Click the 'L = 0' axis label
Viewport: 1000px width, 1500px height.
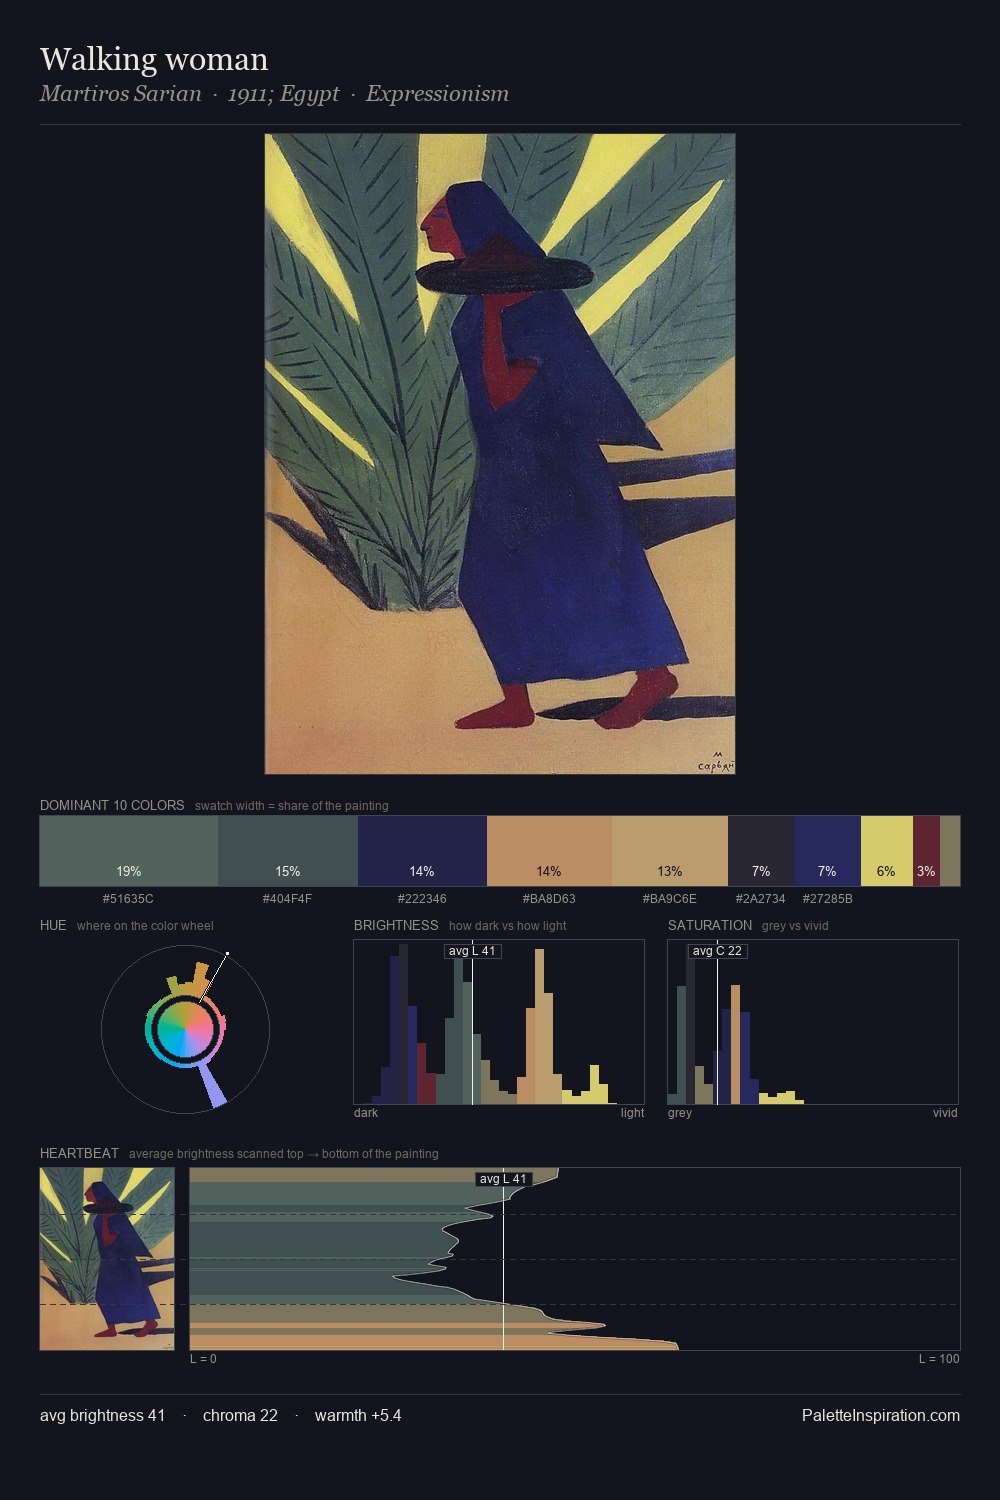click(x=203, y=1359)
